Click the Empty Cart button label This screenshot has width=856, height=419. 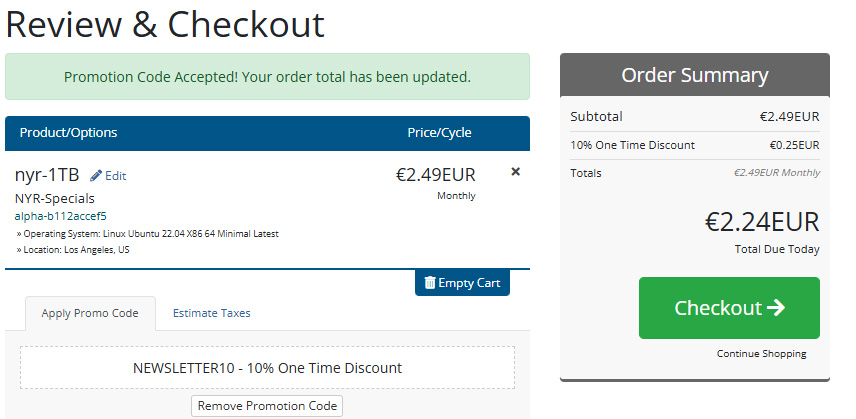tap(470, 283)
